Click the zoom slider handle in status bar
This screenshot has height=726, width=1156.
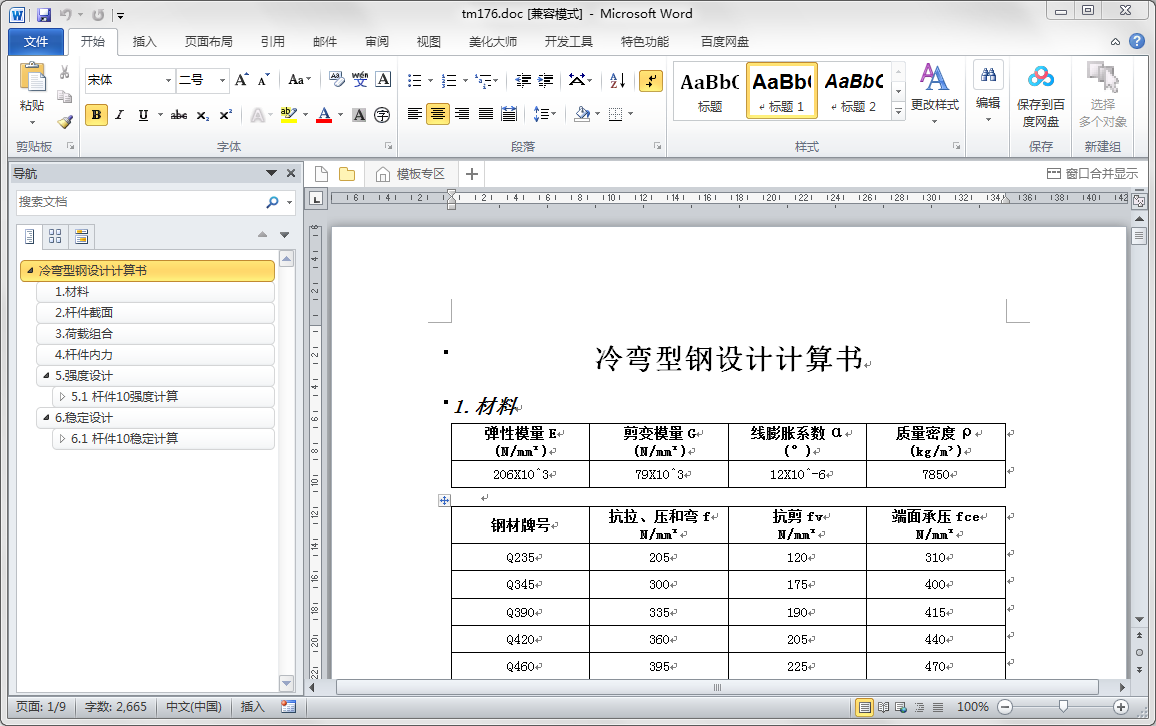(x=1063, y=707)
